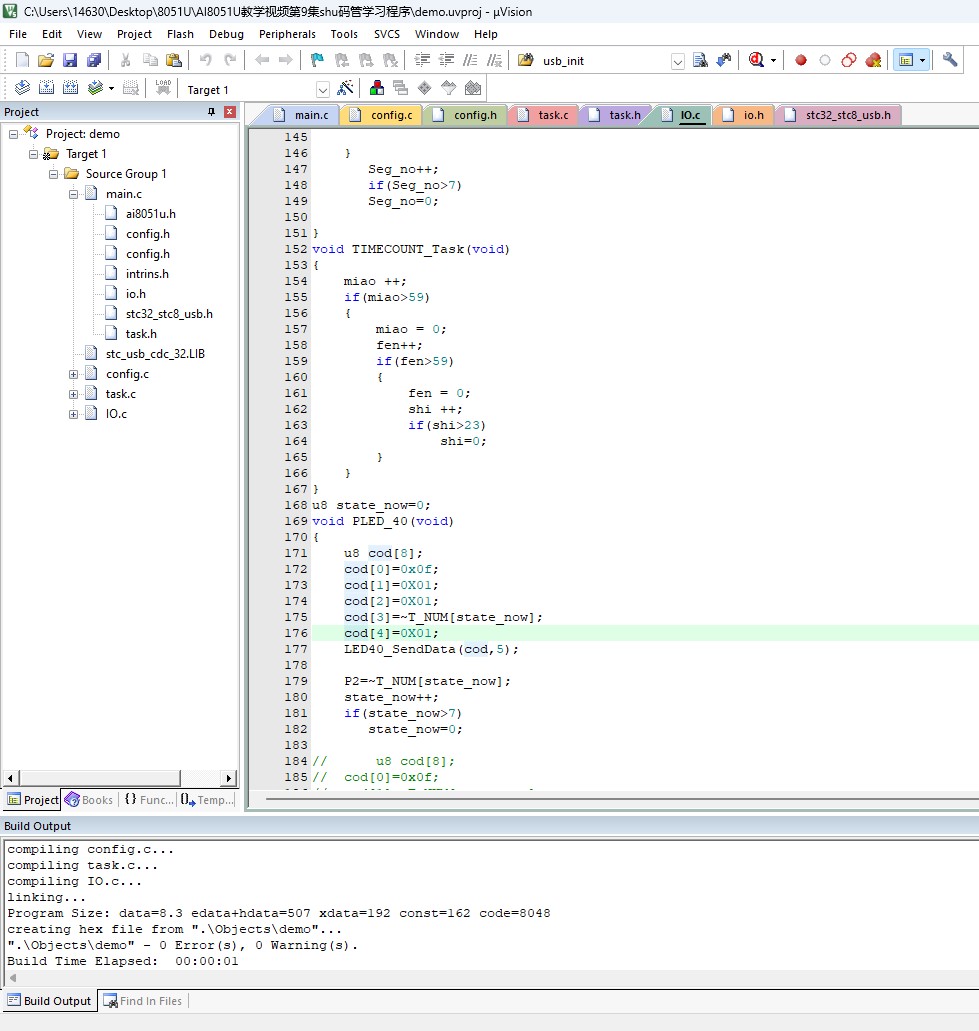Expand the IO.c tree node
Screen dimensions: 979x1031
74,415
